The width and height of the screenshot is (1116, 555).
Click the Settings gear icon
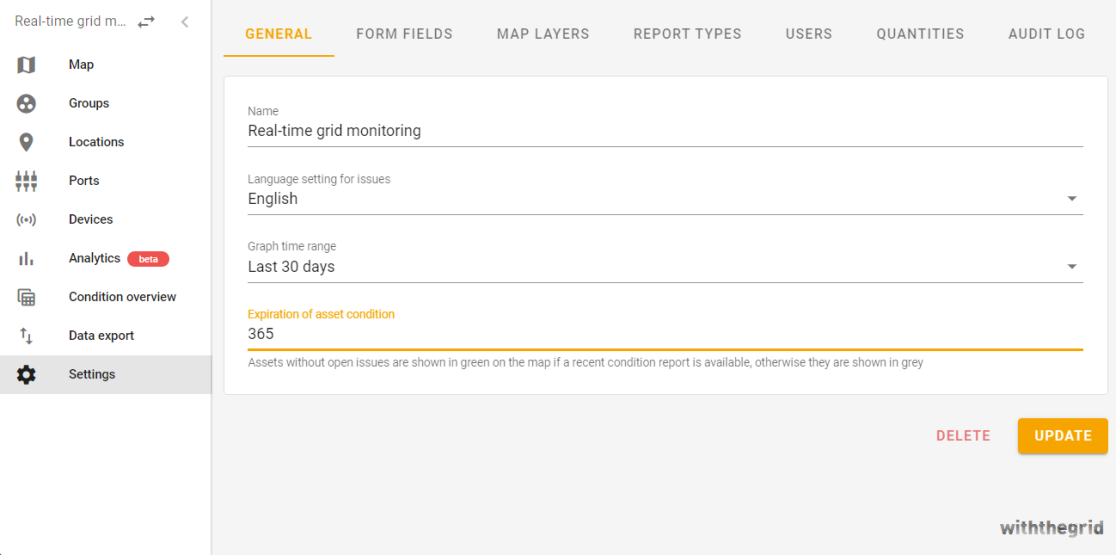(x=26, y=374)
